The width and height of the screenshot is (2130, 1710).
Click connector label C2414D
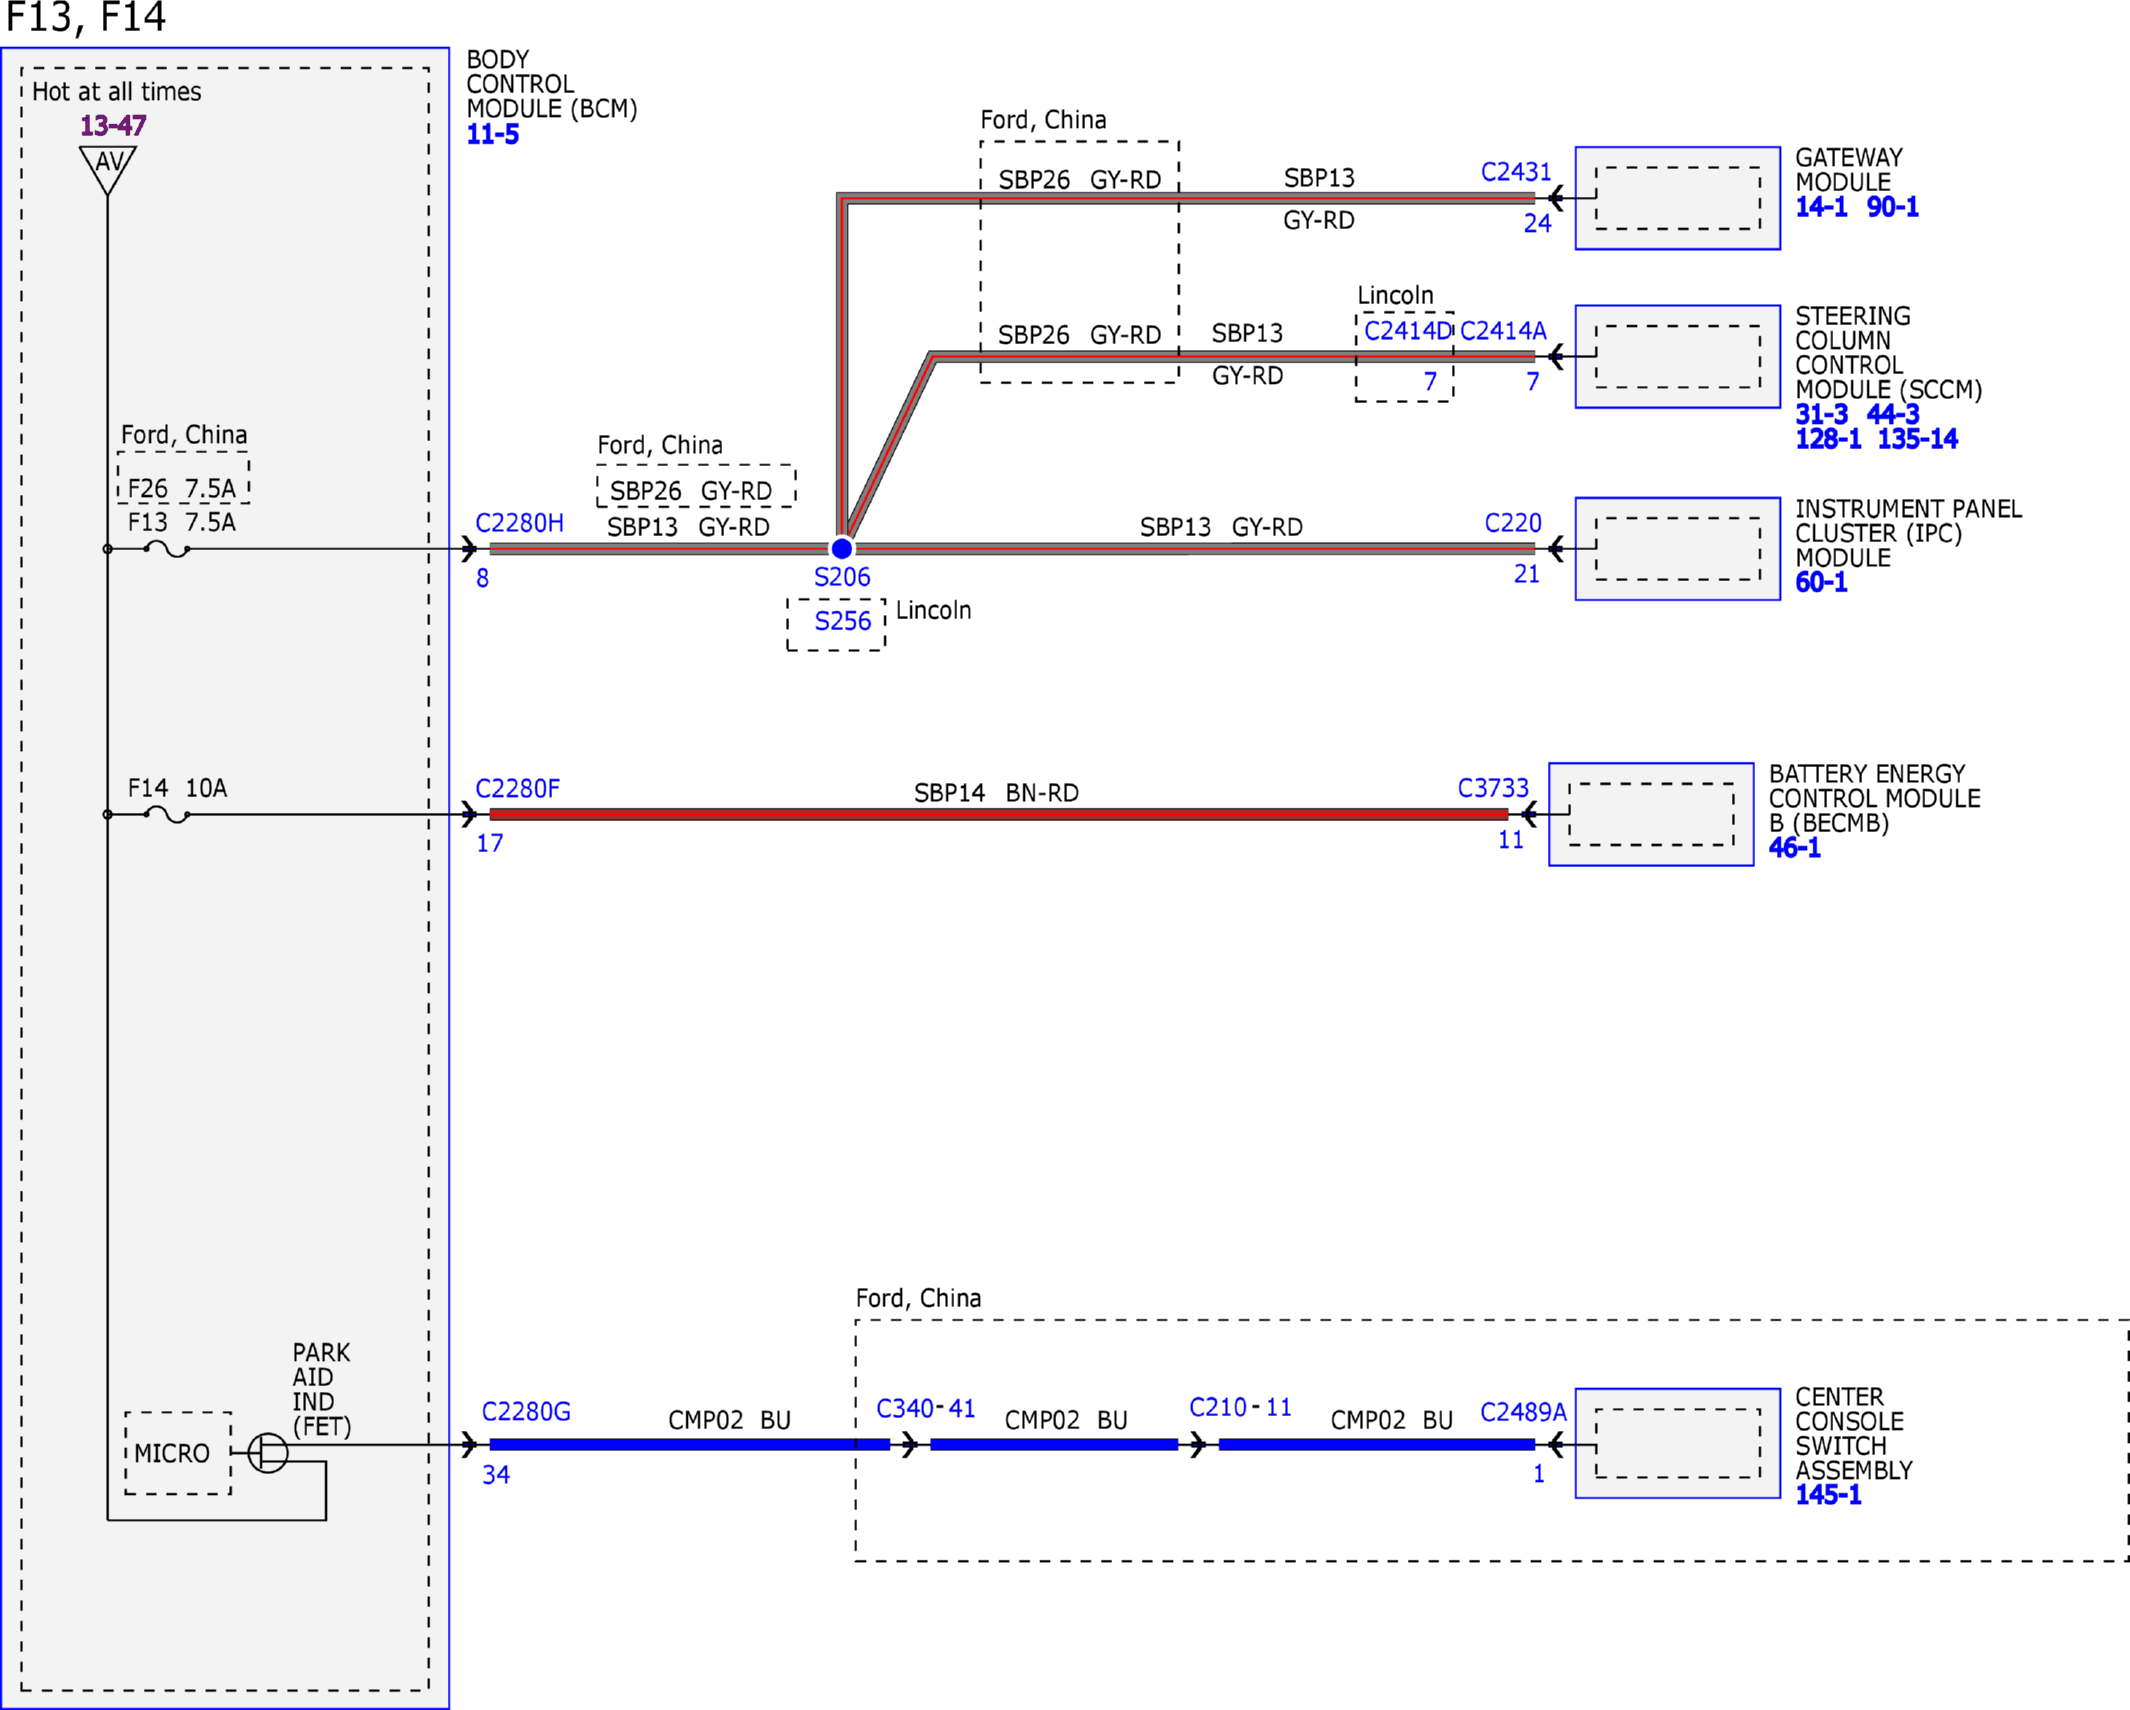tap(1407, 331)
